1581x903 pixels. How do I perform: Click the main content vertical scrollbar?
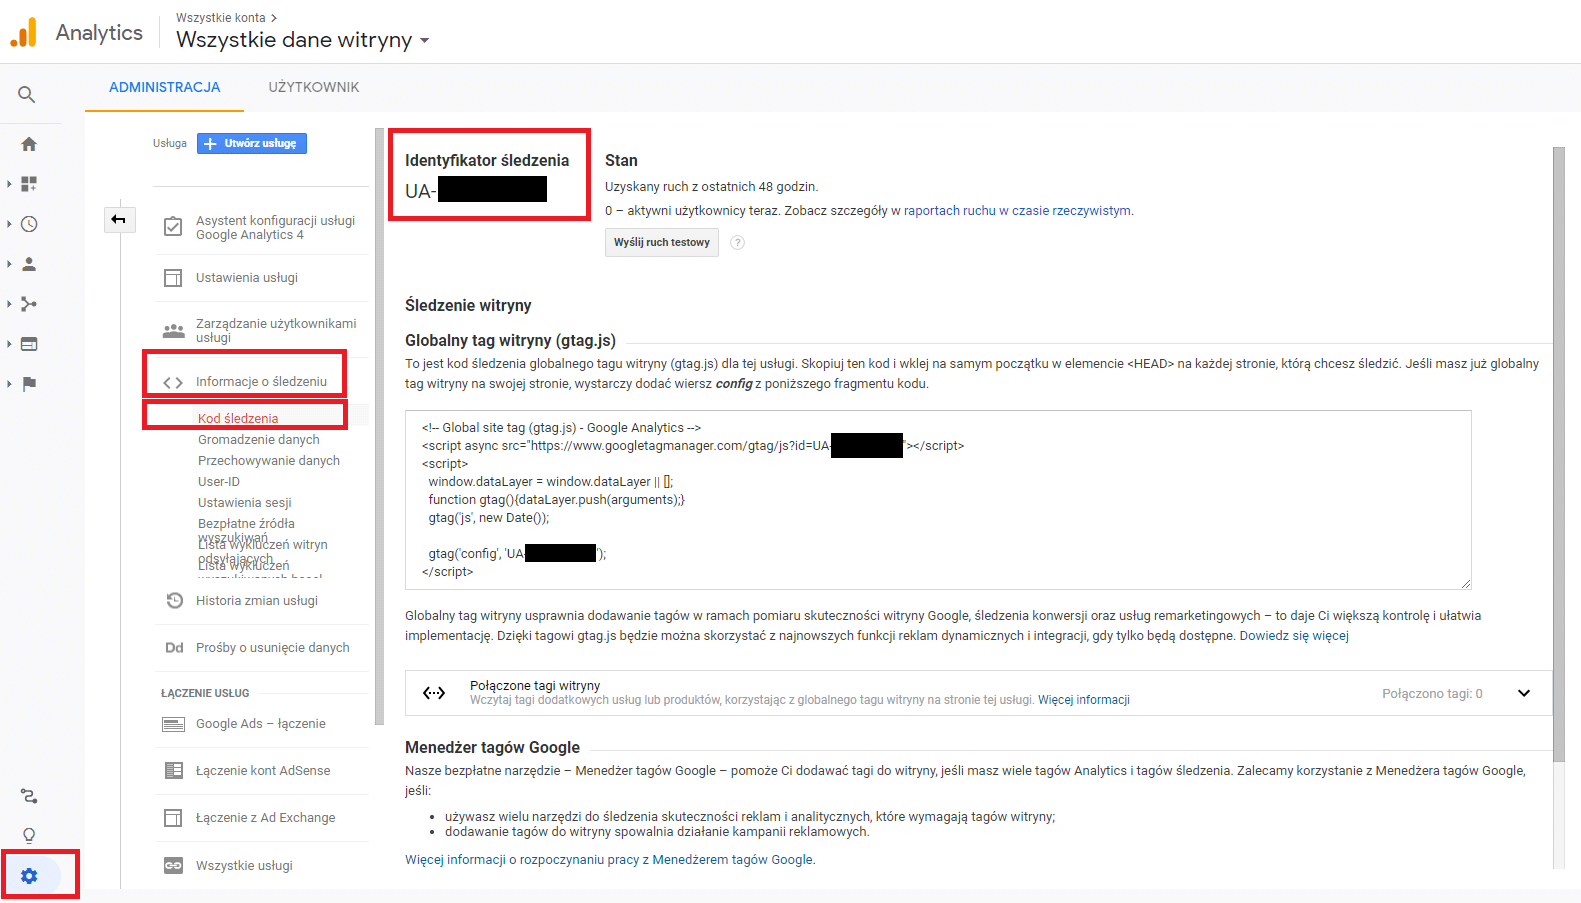(x=1559, y=455)
